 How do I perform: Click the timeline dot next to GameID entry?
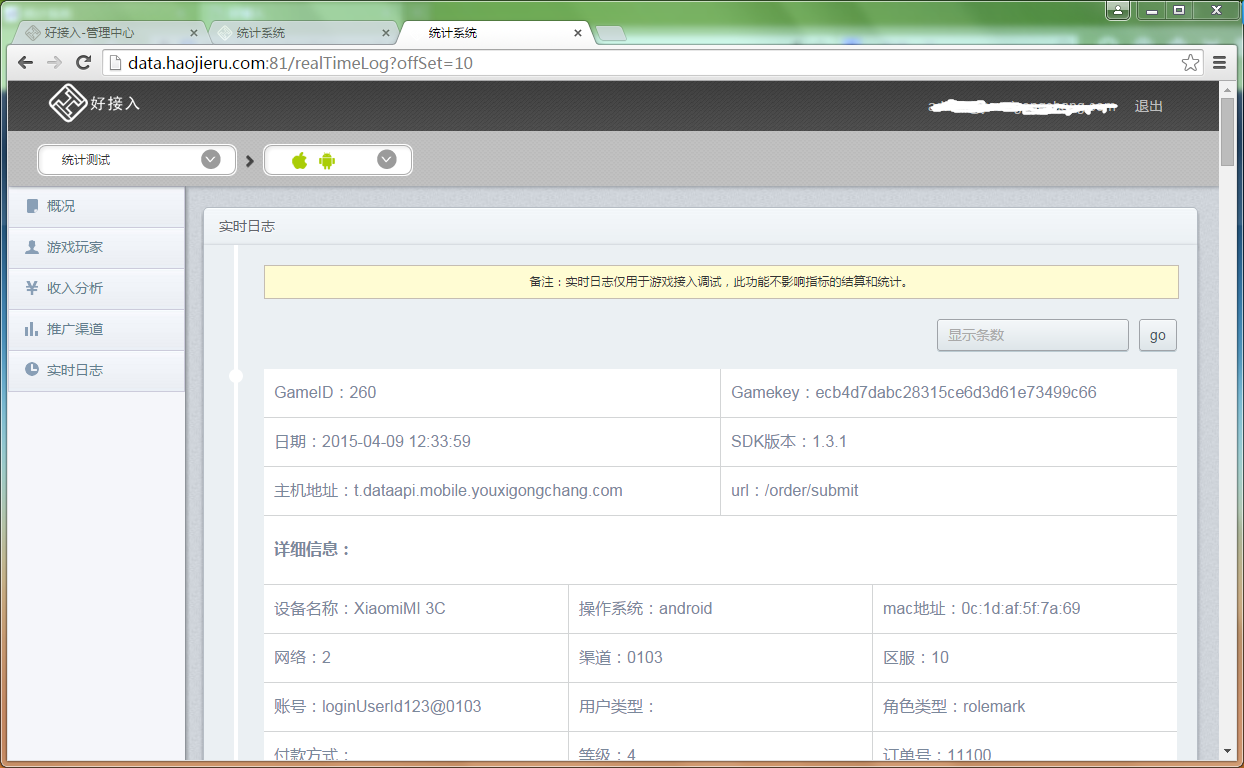[236, 376]
